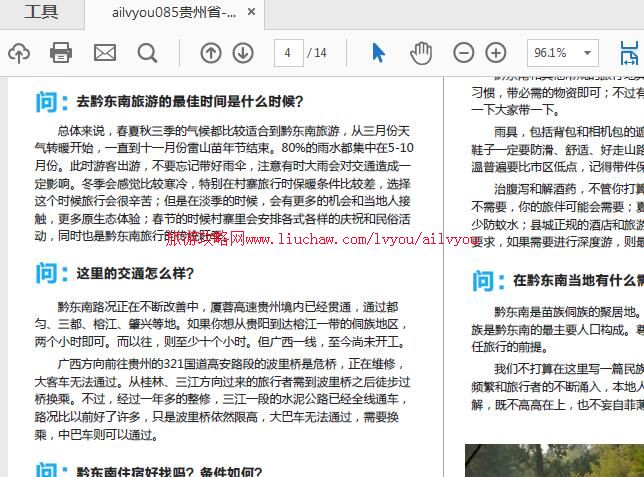Click the upload to cloud icon
This screenshot has width=644, height=477.
pyautogui.click(x=19, y=53)
